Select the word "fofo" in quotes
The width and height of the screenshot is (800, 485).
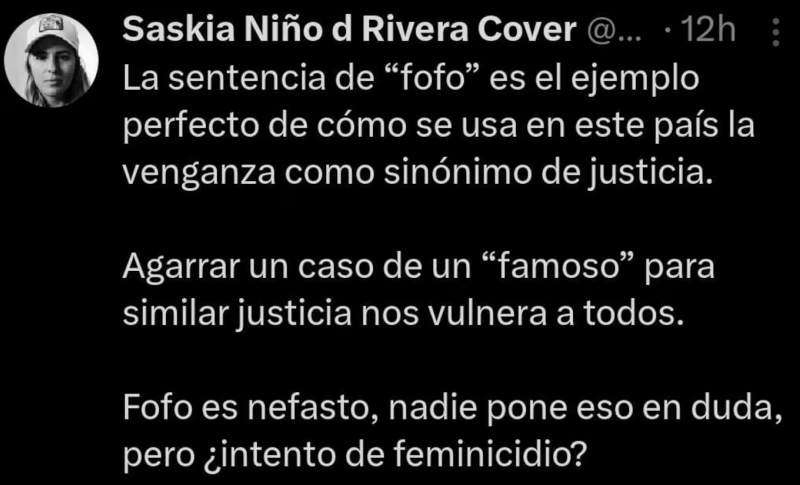point(429,78)
